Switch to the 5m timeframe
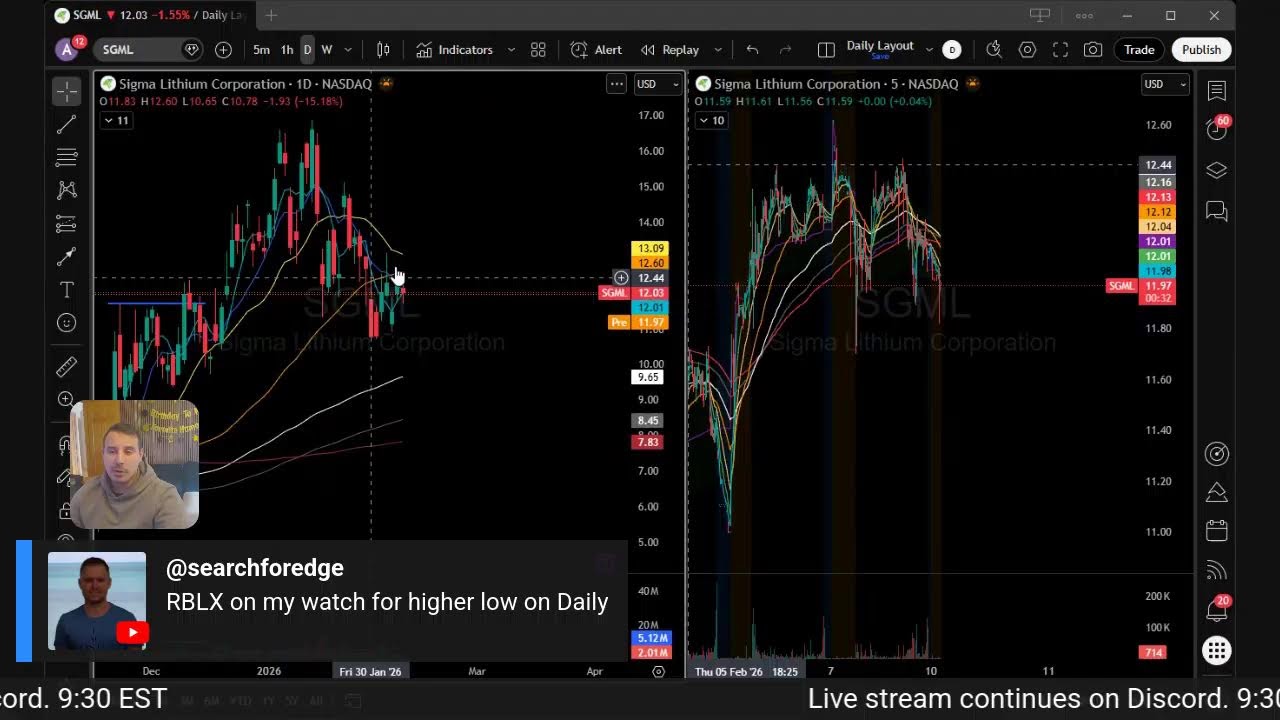Screen dimensions: 1280x720 point(261,50)
